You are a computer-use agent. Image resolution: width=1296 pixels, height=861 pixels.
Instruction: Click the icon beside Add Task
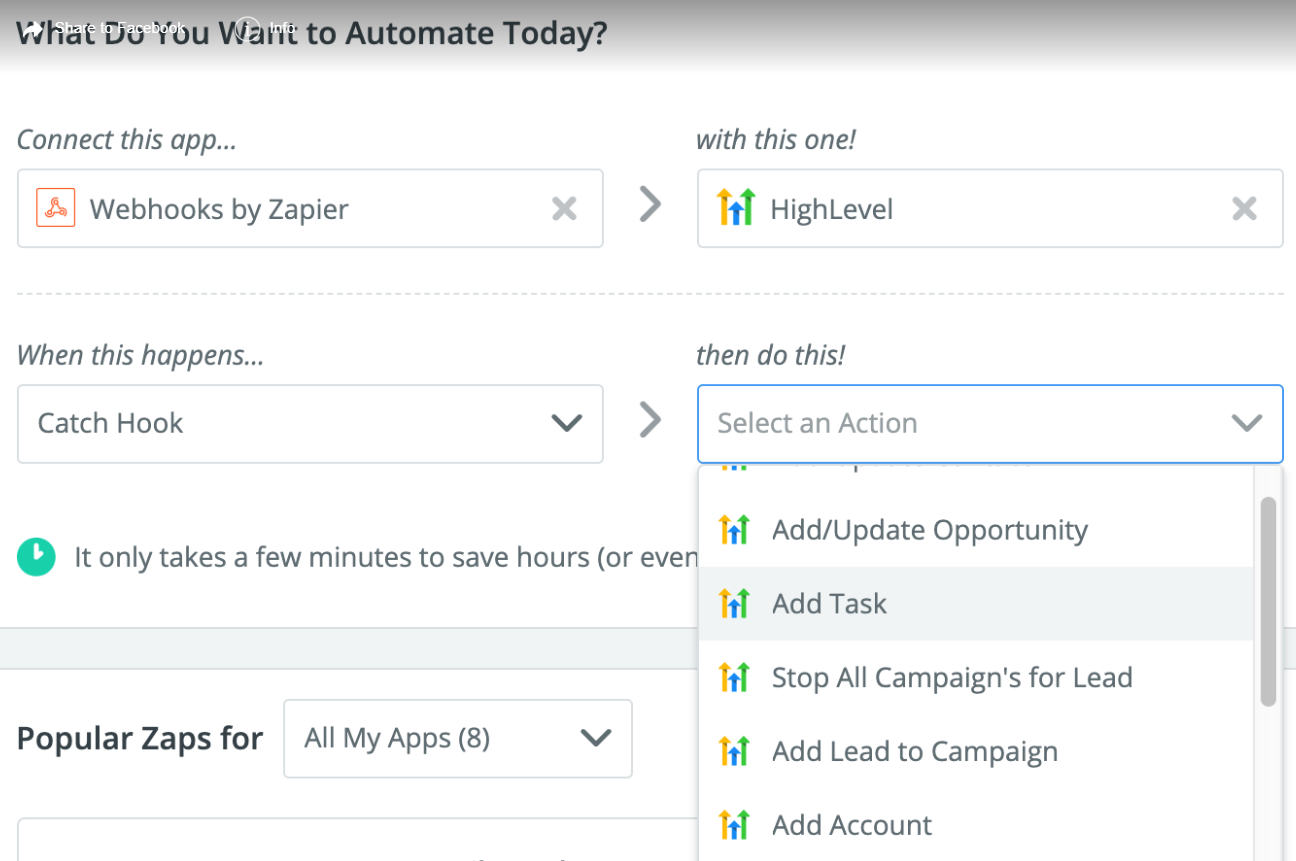tap(734, 603)
